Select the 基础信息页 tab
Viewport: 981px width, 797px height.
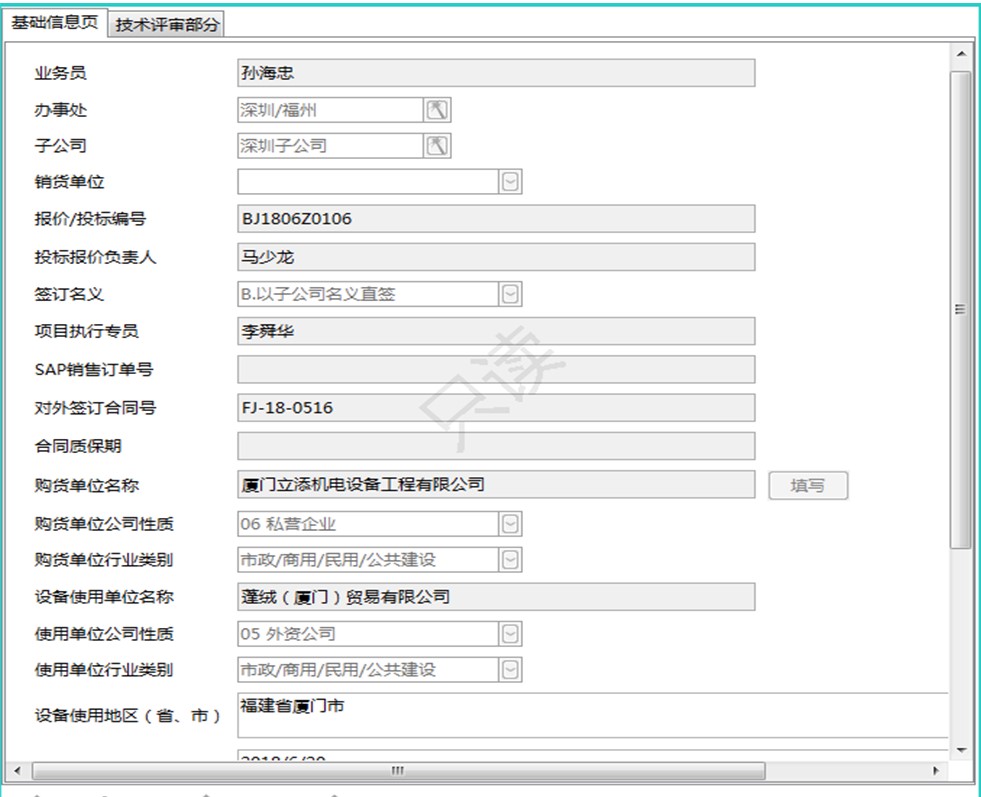55,23
